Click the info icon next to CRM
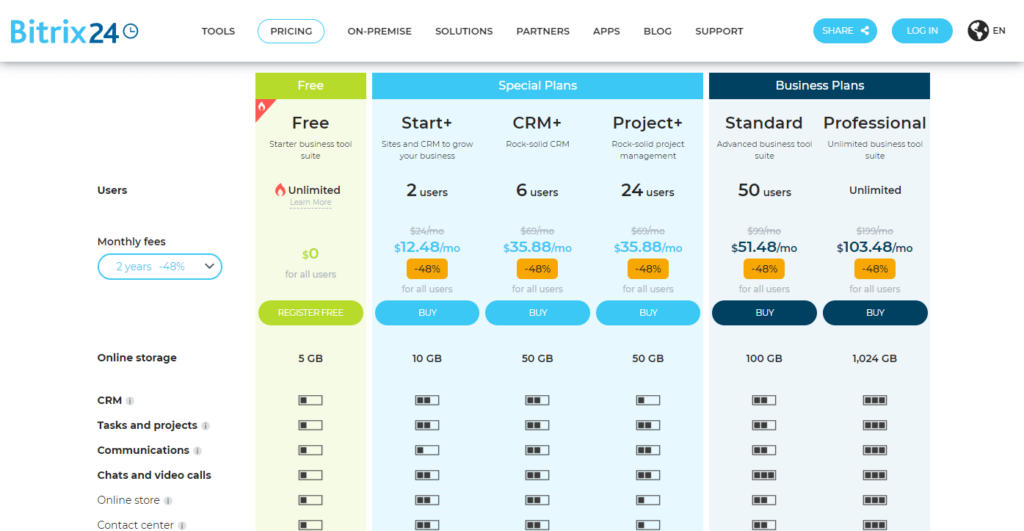Viewport: 1024px width, 531px height. pos(130,401)
